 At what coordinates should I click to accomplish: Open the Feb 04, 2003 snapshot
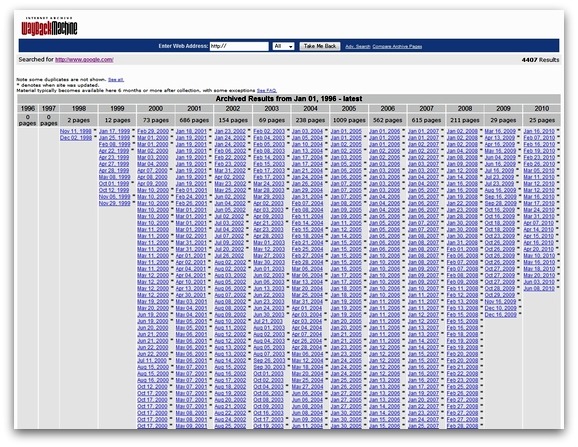pos(269,138)
